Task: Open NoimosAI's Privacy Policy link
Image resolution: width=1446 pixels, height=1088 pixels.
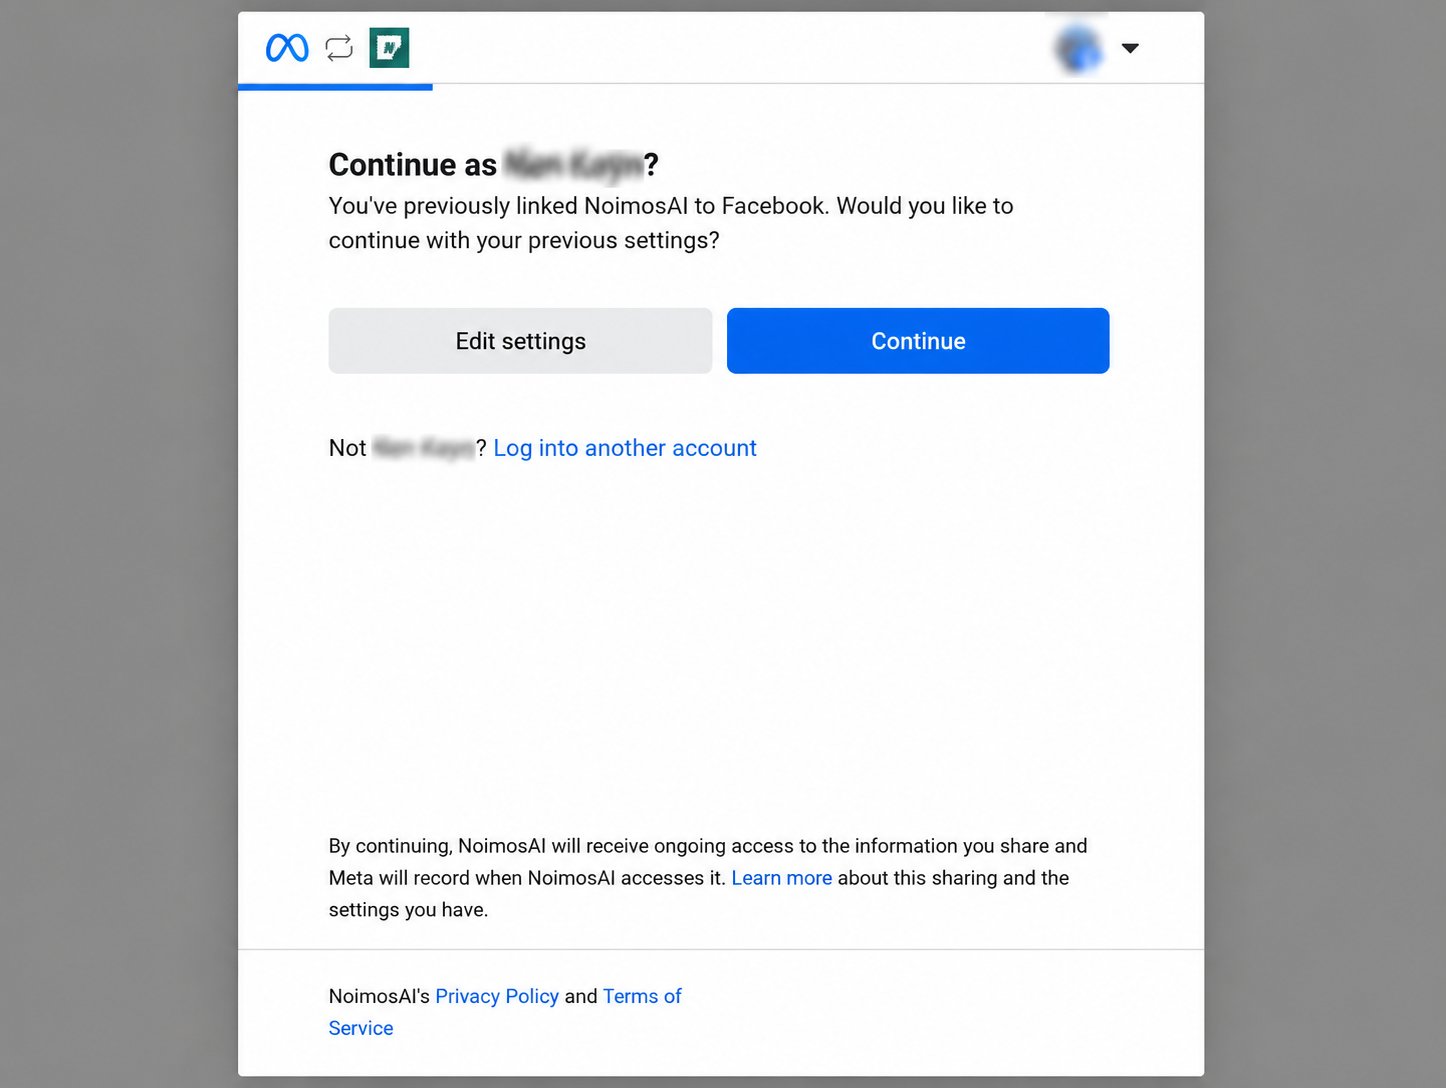Action: 497,996
